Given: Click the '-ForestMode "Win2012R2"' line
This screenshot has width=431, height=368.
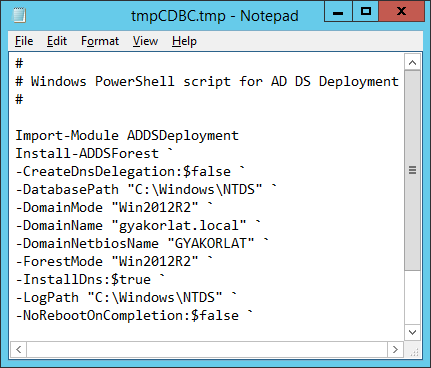Looking at the screenshot, I should [114, 261].
